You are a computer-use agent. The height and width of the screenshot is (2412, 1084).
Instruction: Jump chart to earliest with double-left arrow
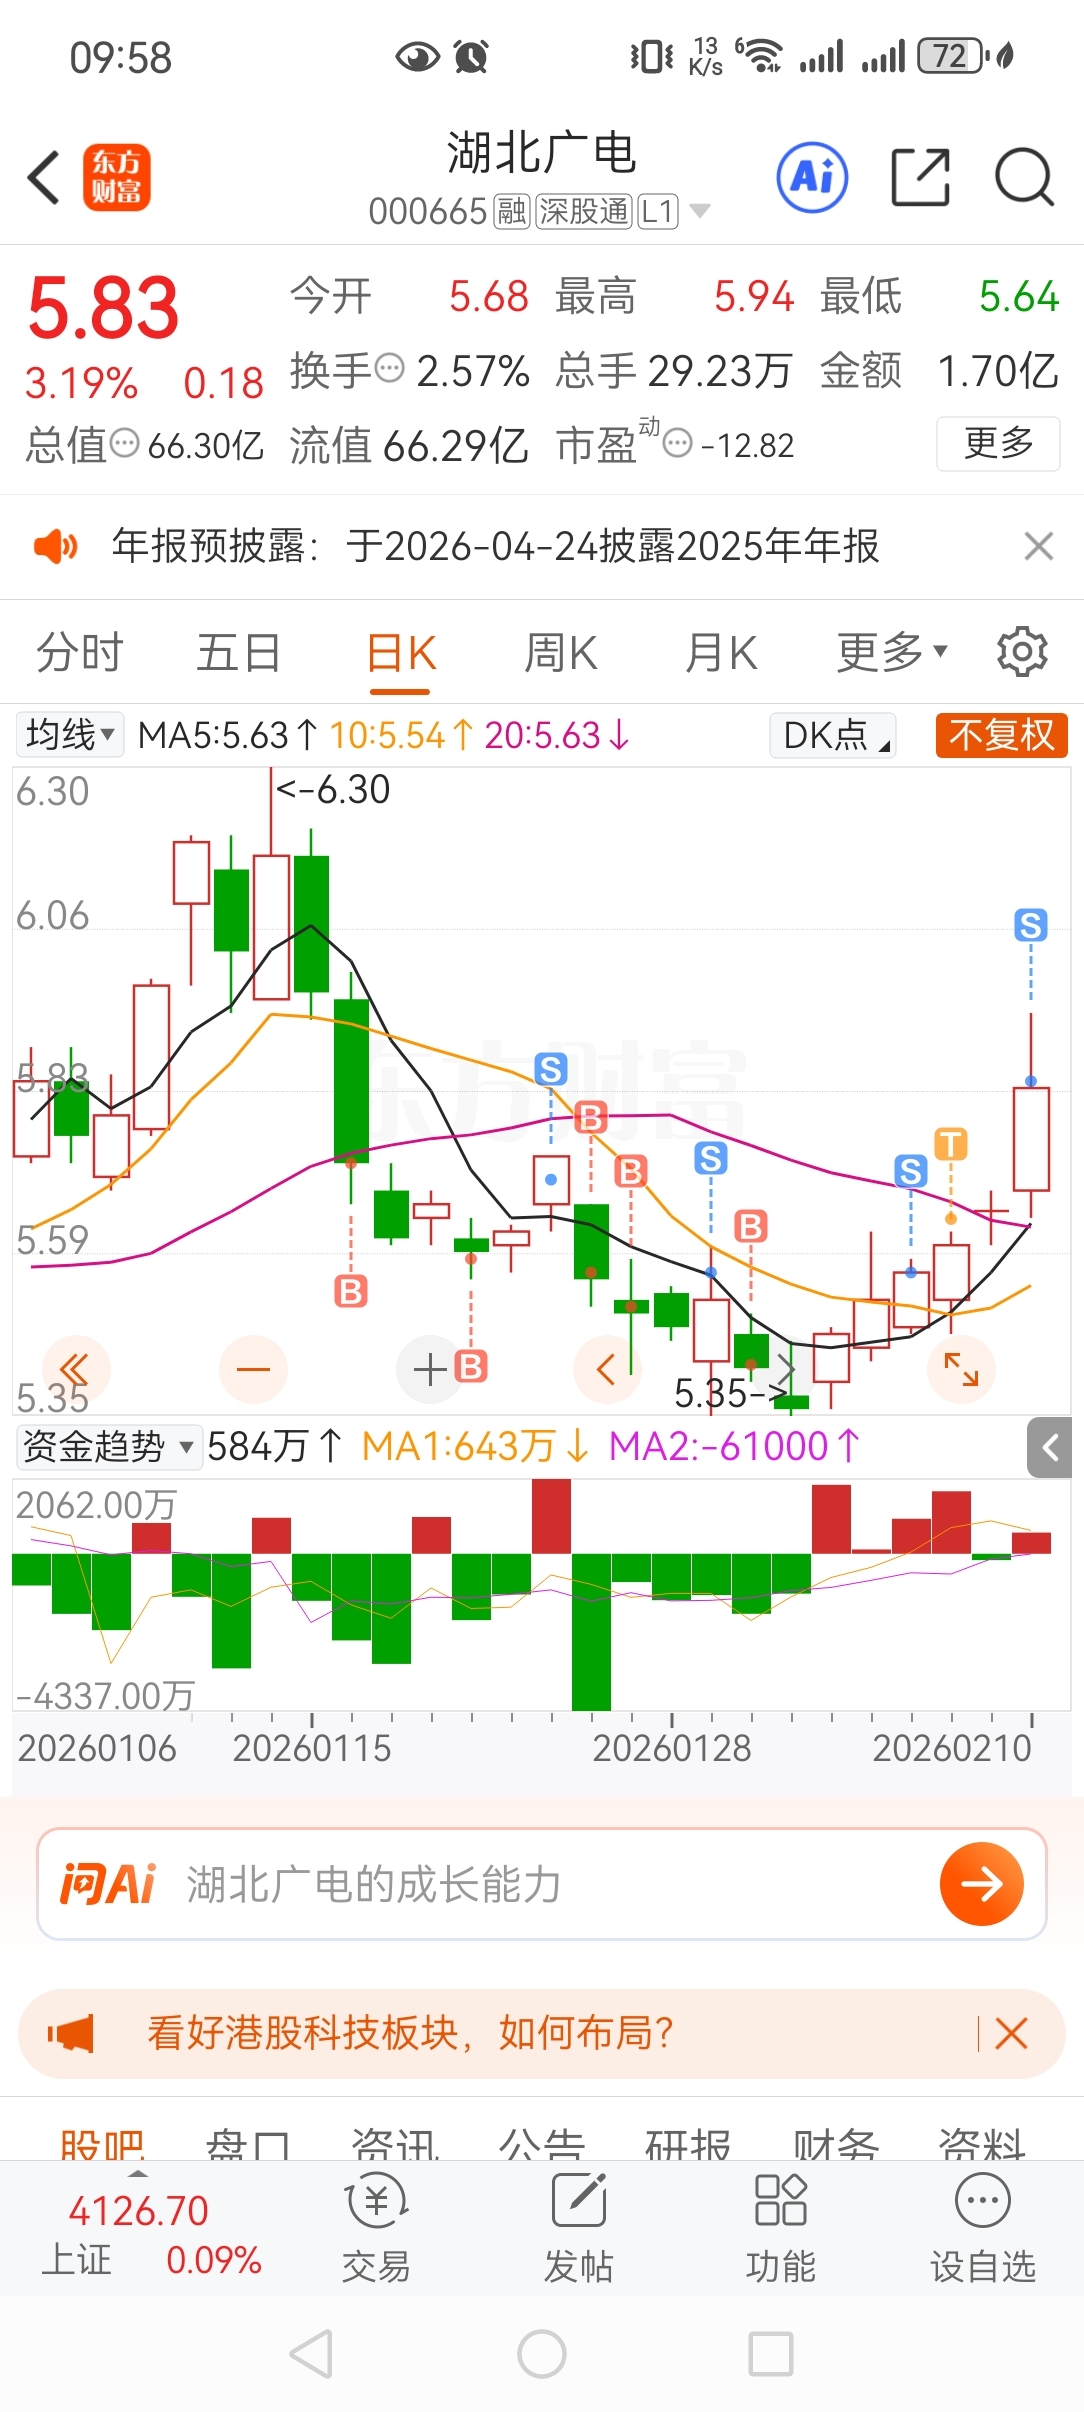[75, 1369]
